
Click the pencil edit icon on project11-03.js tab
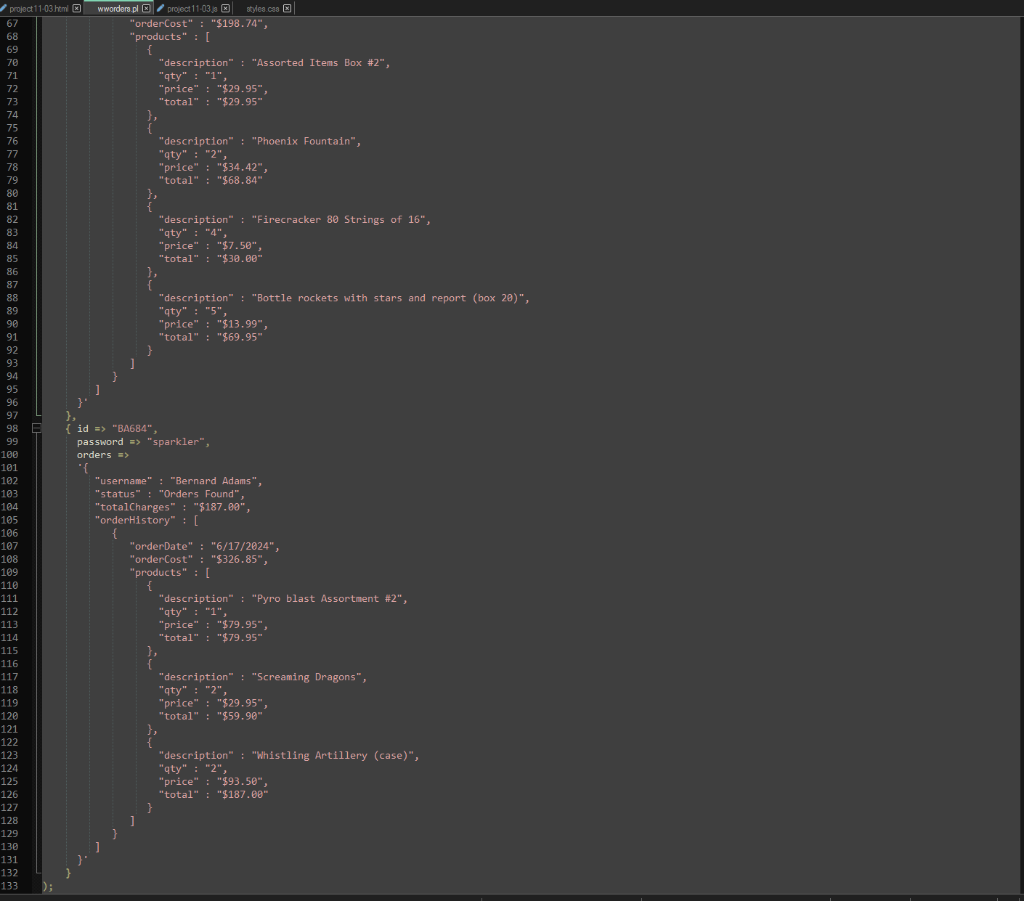coord(161,8)
